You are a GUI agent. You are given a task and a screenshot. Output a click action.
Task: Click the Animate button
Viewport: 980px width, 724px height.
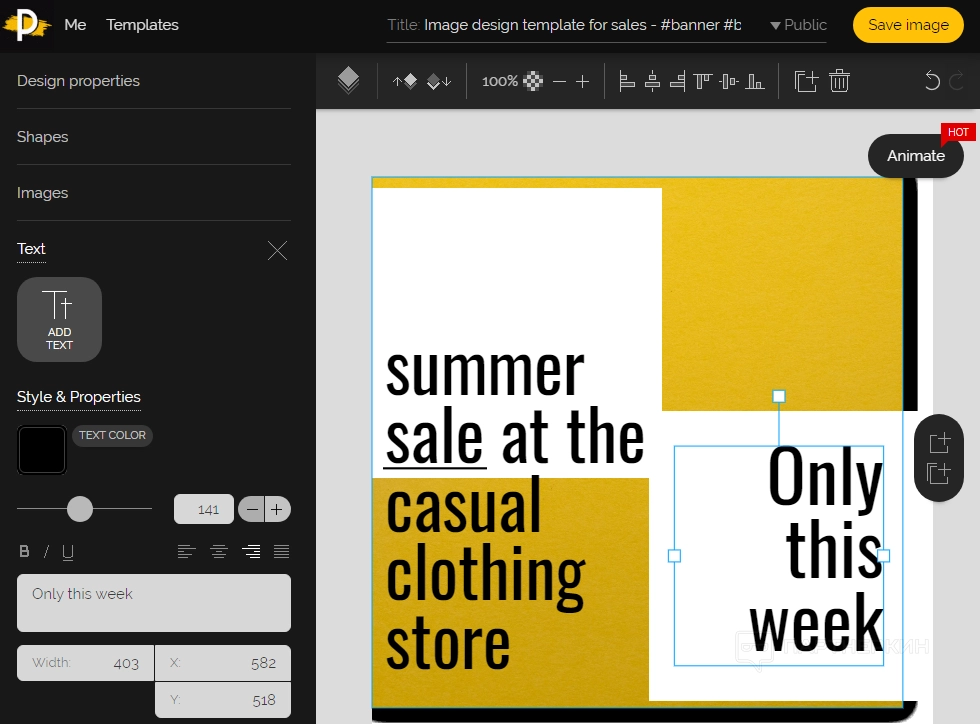tap(915, 156)
